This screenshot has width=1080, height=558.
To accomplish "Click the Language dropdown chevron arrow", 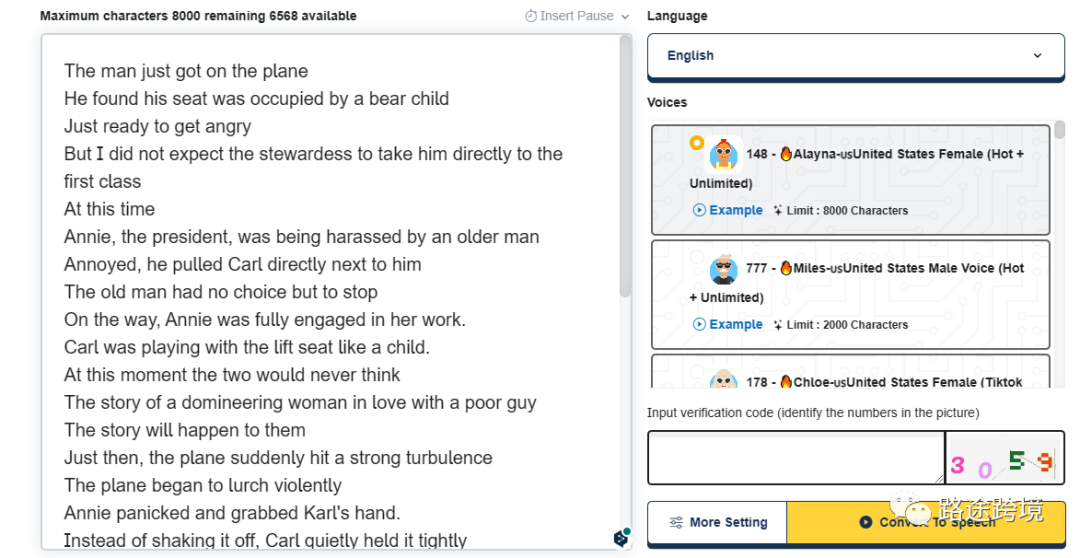I will point(1037,56).
